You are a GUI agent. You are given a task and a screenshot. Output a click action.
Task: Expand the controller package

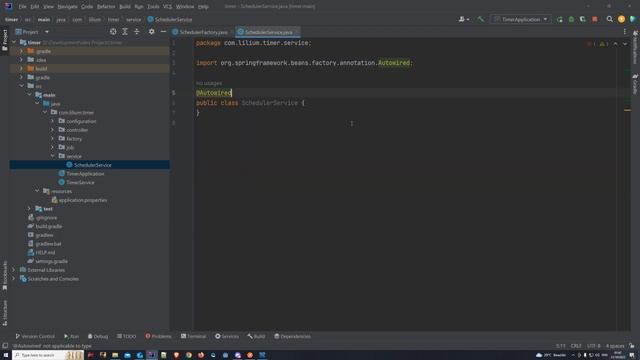(53, 130)
